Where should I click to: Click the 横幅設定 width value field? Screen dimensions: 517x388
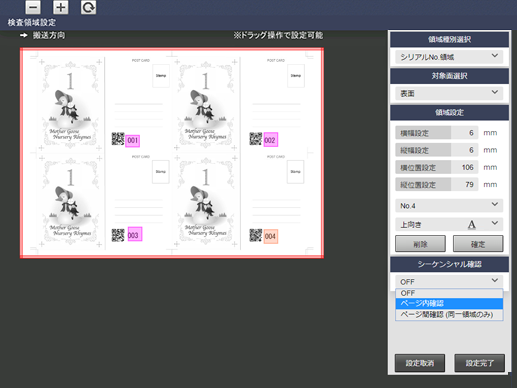(x=465, y=133)
